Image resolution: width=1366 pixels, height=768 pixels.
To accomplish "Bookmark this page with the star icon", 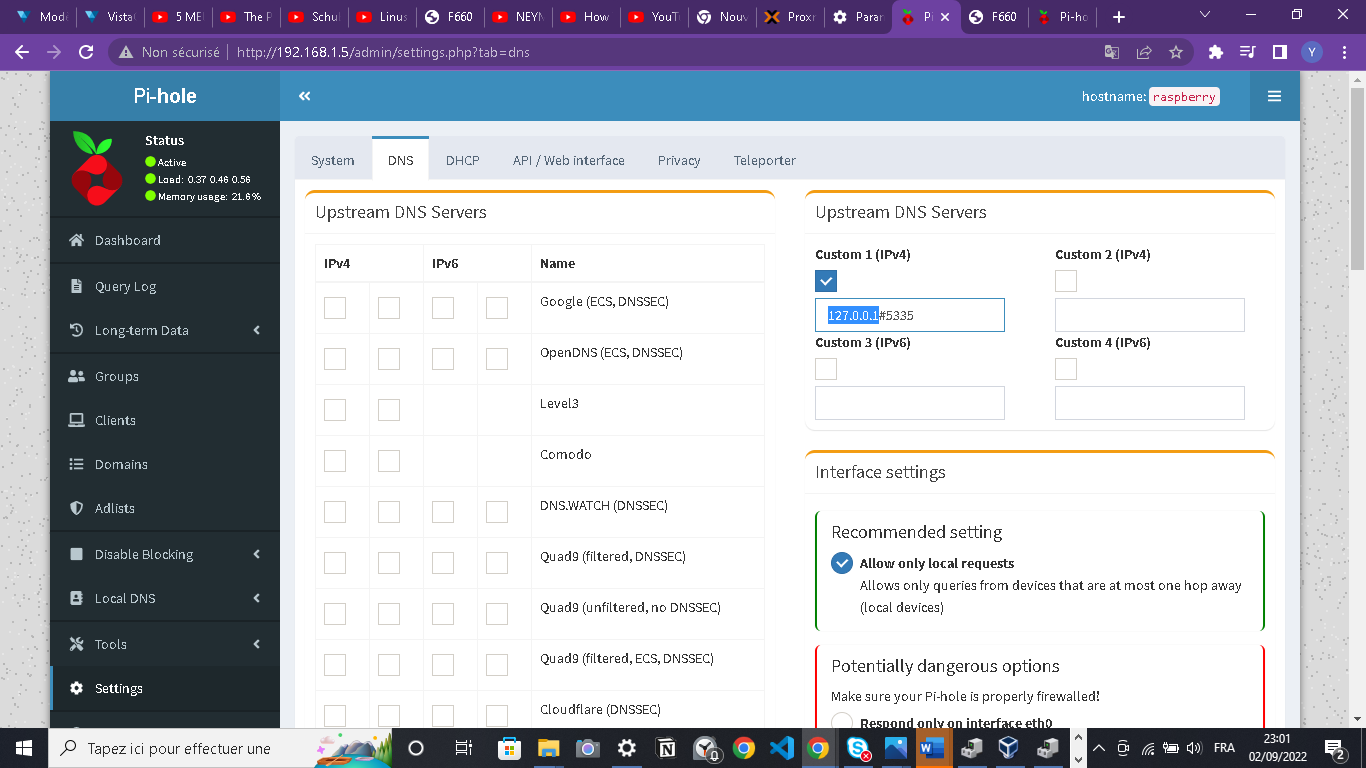I will tap(1176, 52).
